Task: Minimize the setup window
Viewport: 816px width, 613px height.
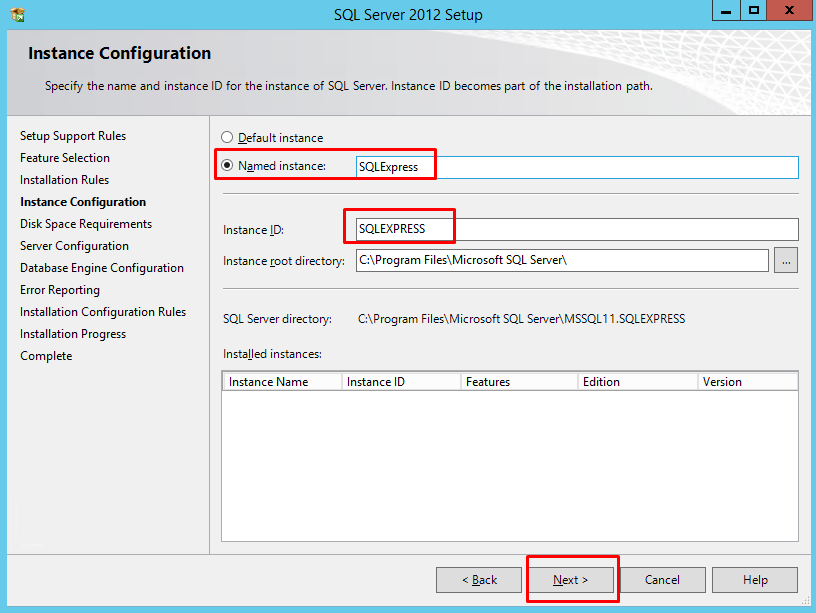Action: (726, 10)
